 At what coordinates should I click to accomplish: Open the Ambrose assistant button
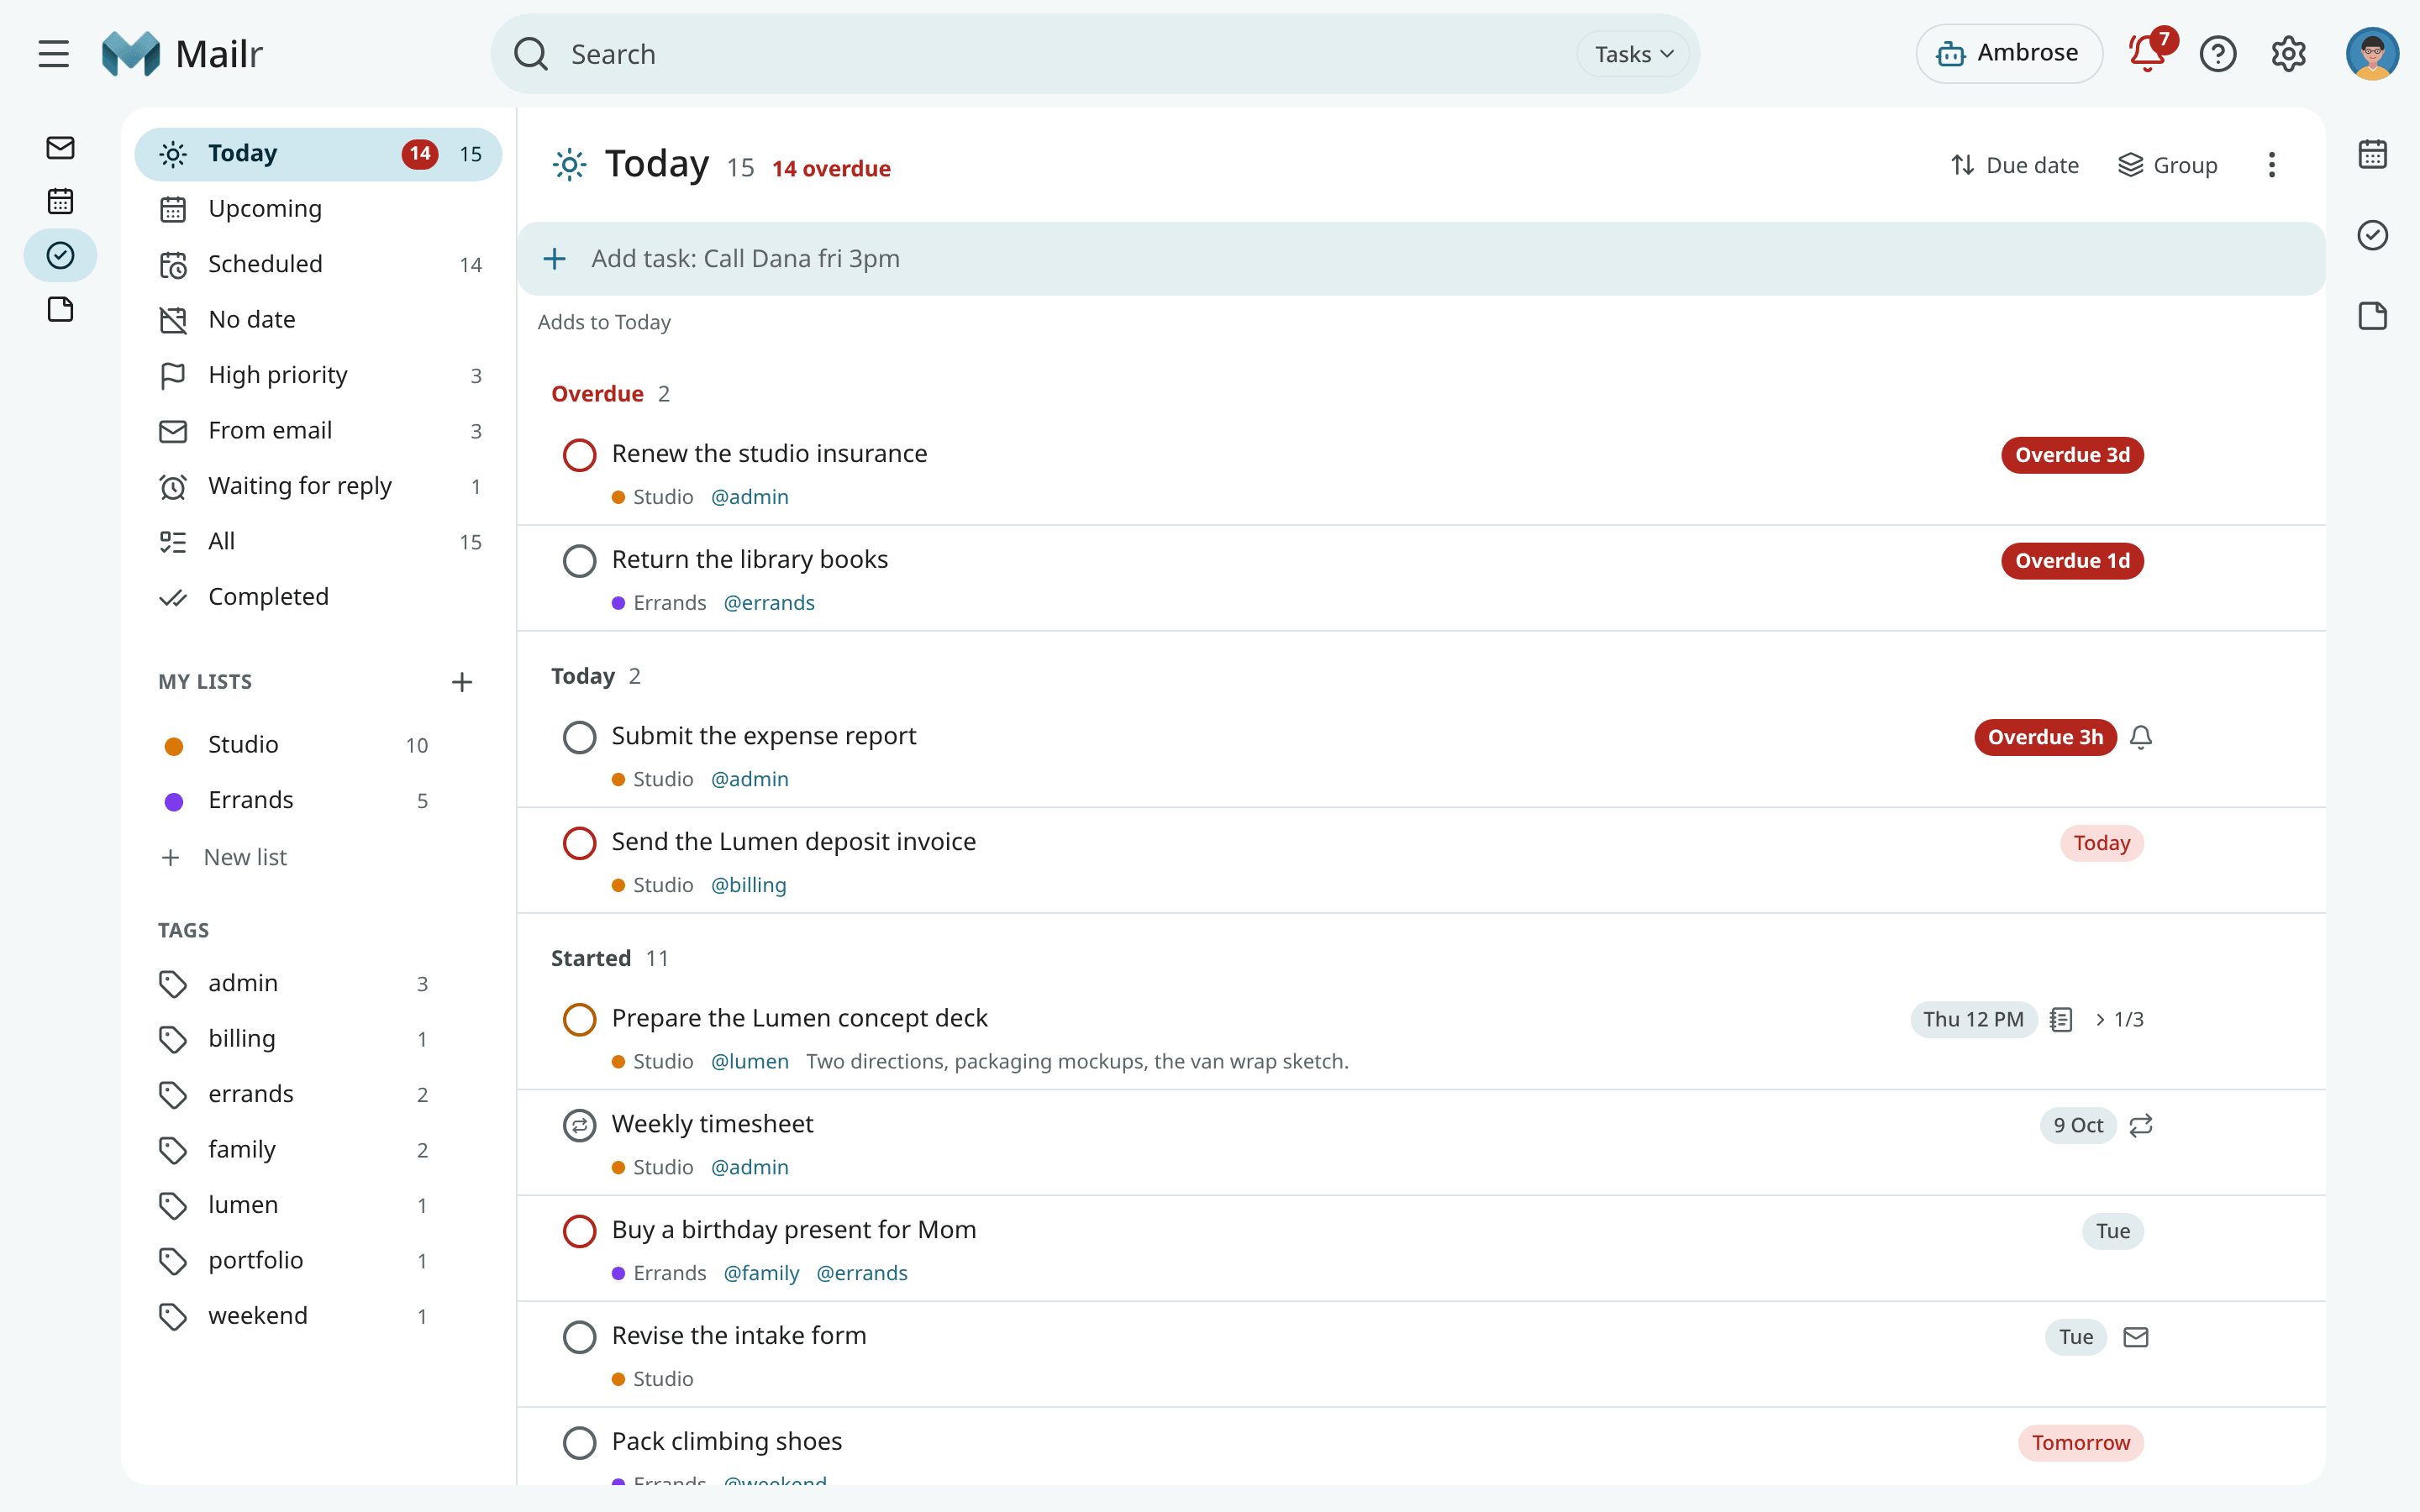2008,54
